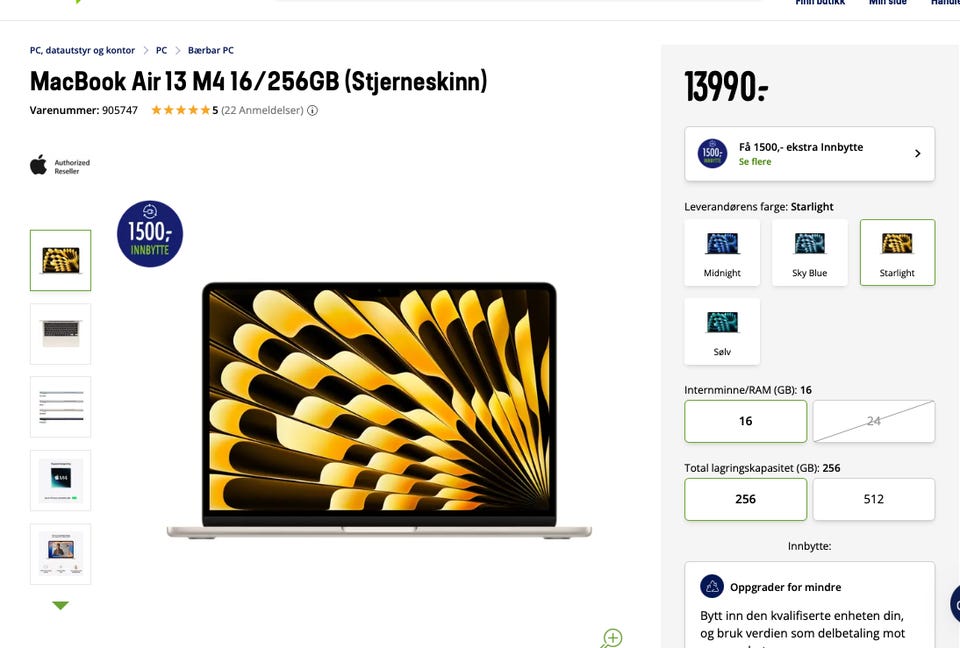Expand more thumbnails with green down arrow
The height and width of the screenshot is (648, 960).
(x=61, y=605)
